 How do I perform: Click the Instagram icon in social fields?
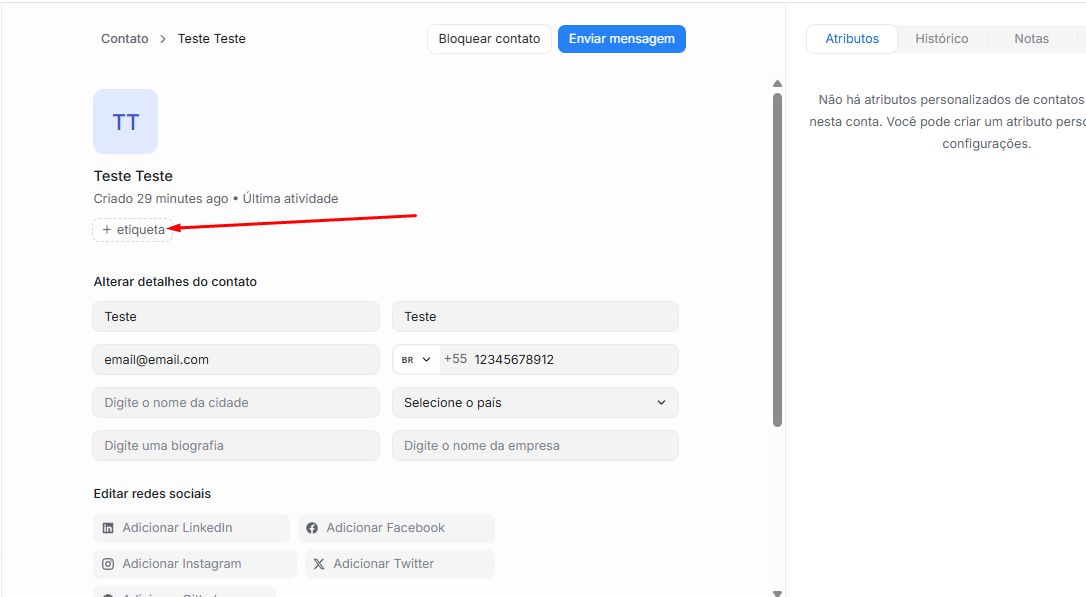tap(108, 564)
